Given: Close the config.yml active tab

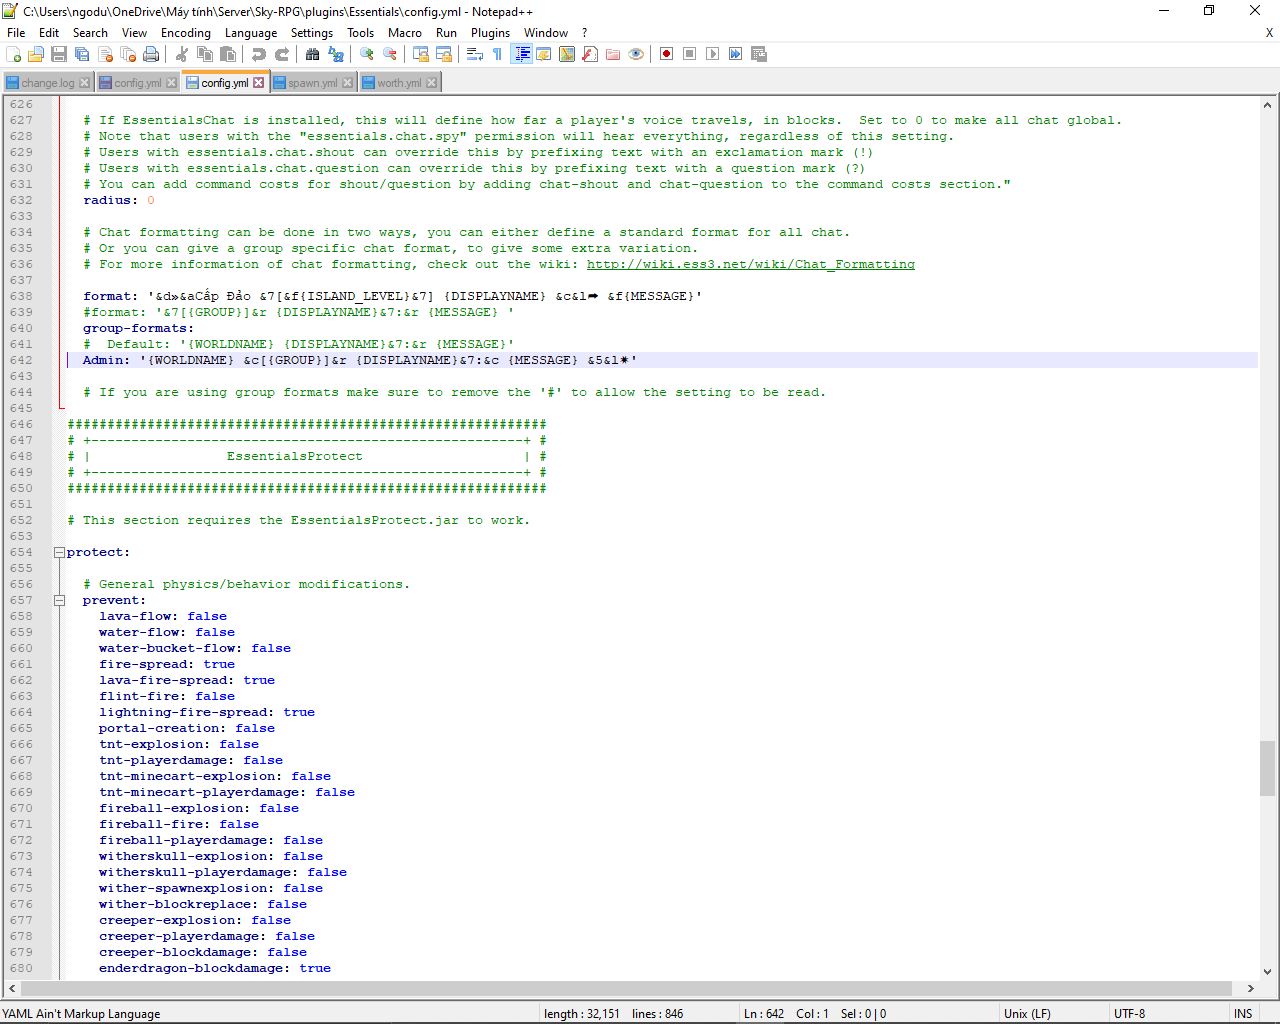Looking at the screenshot, I should pyautogui.click(x=259, y=83).
